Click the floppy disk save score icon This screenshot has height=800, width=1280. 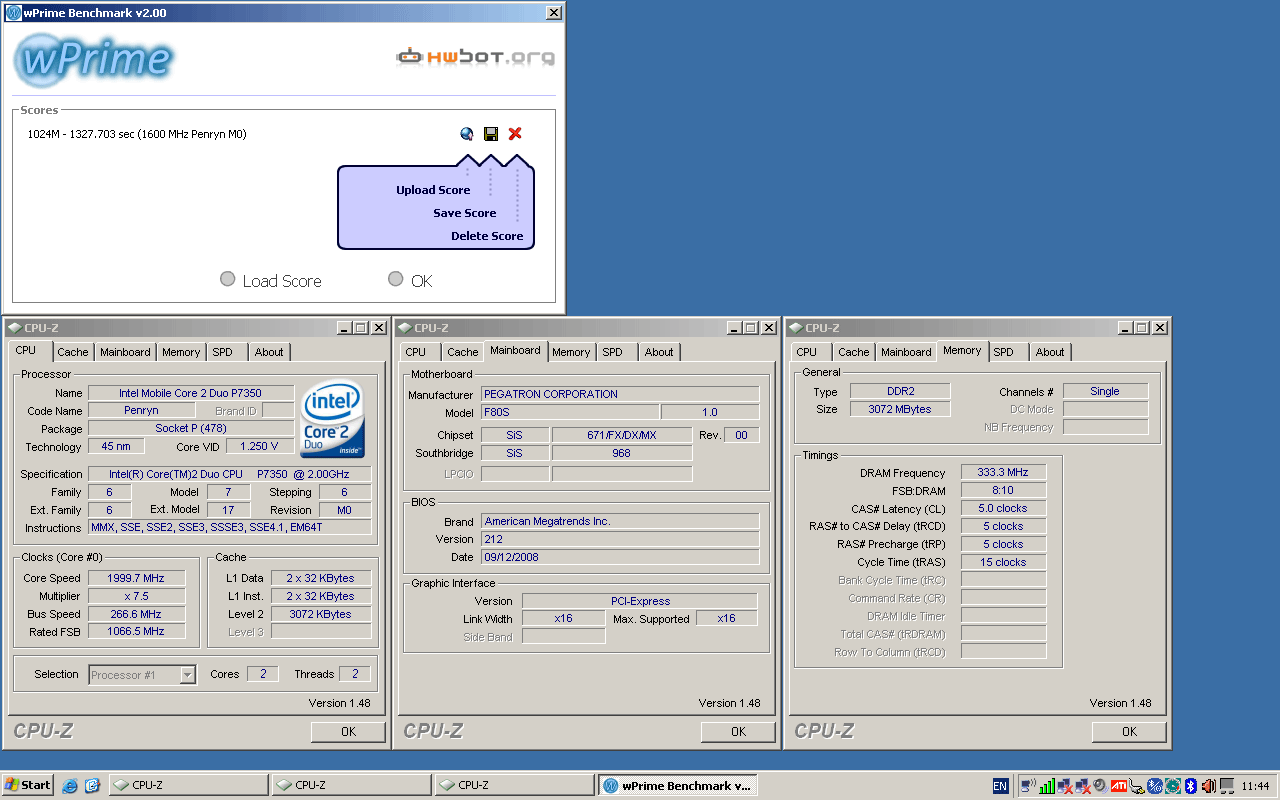pos(491,134)
